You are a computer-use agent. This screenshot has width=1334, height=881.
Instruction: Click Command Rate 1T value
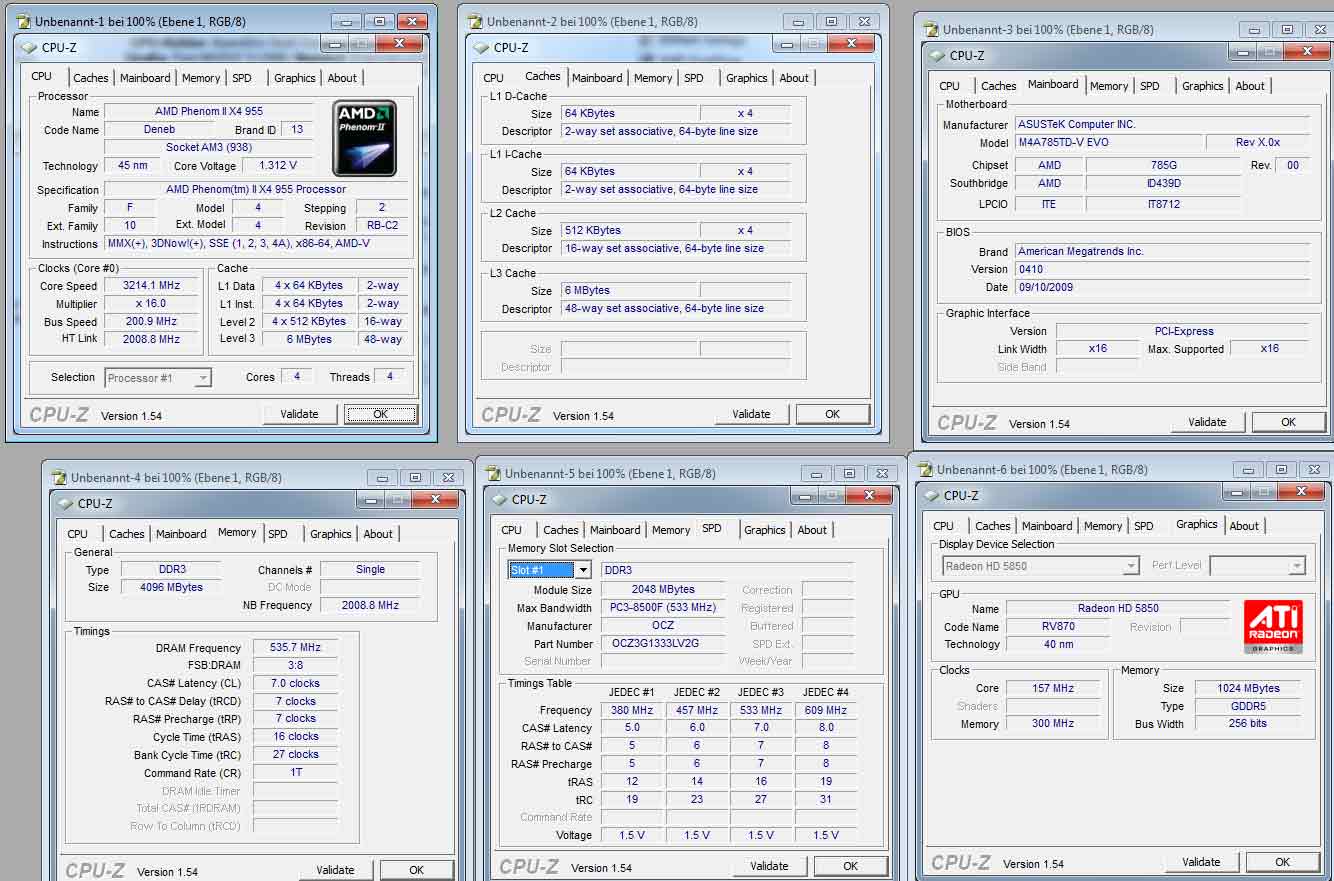click(x=296, y=772)
